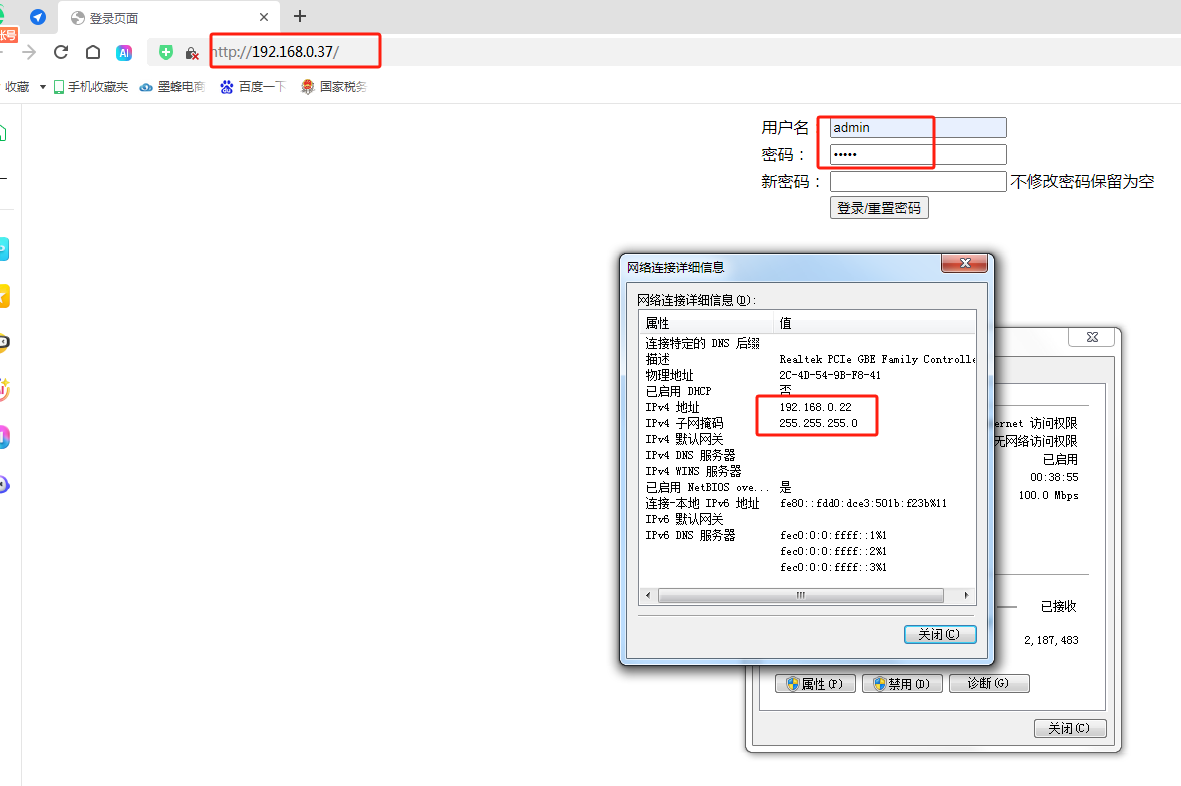Click the 不修改密码保留为空 hint text

coord(1082,181)
